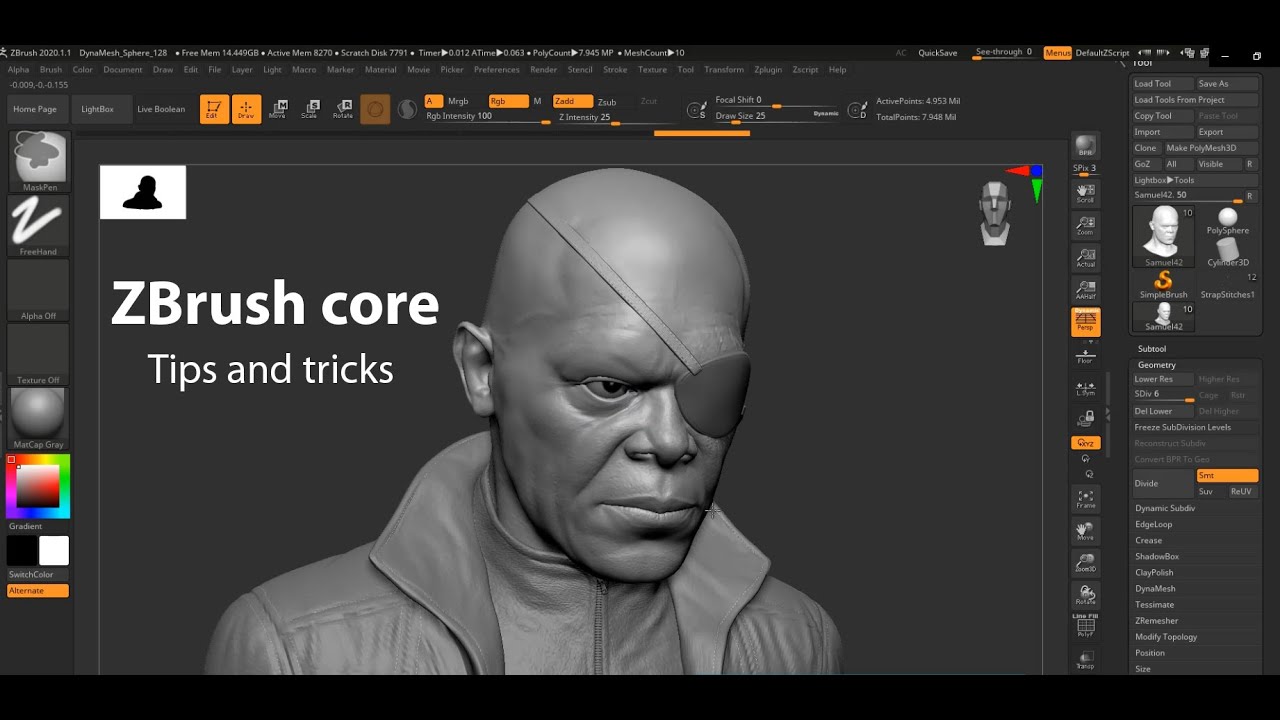
Task: Select the Scale transform tool
Action: click(x=311, y=109)
